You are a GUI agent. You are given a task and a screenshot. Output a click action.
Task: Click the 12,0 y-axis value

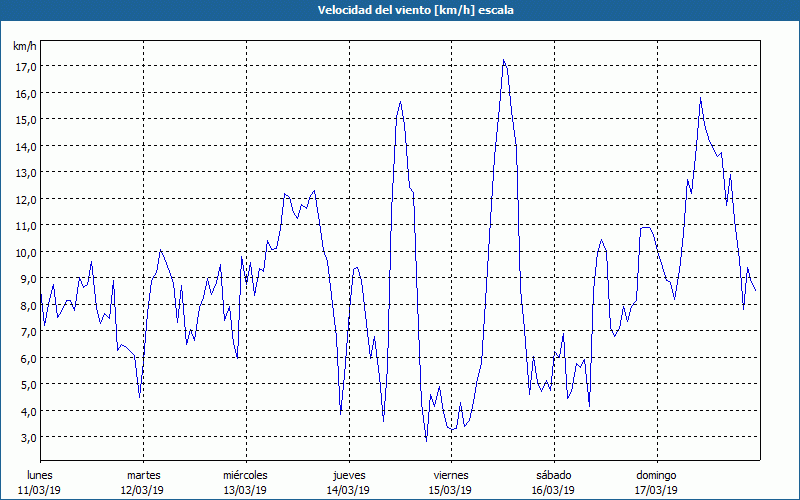26,199
